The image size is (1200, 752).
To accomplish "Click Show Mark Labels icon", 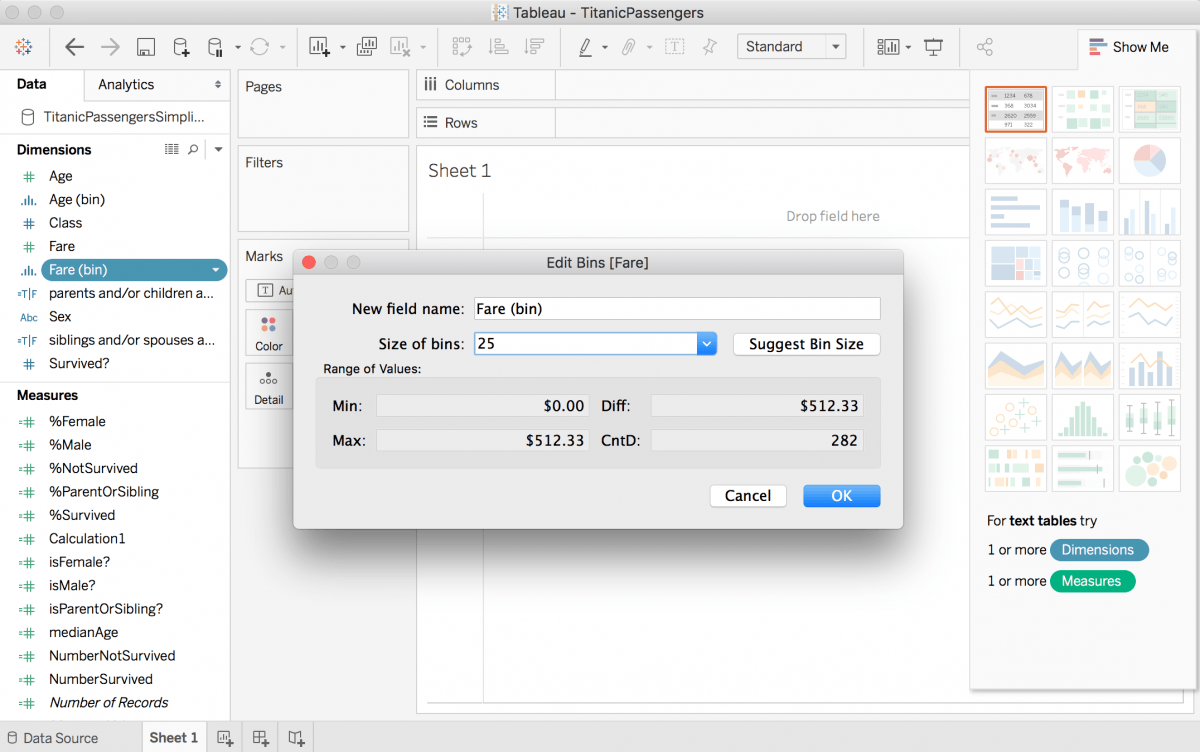I will pyautogui.click(x=675, y=47).
